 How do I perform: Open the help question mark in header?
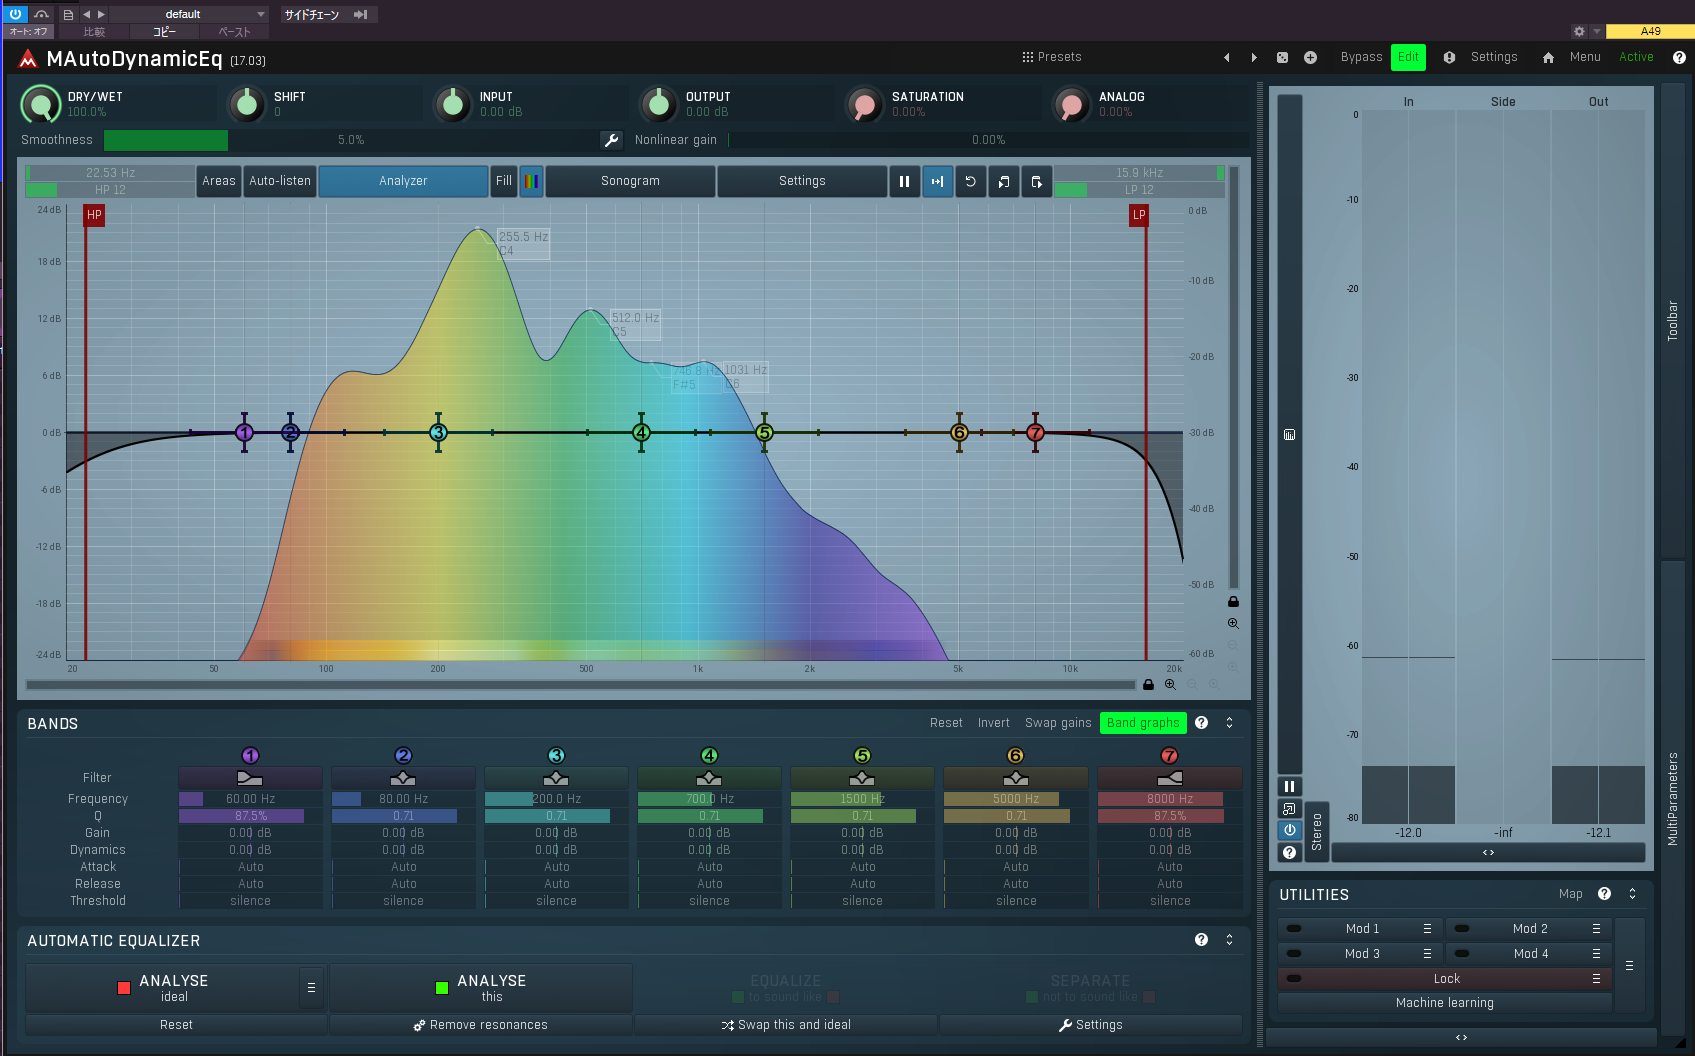(1679, 58)
